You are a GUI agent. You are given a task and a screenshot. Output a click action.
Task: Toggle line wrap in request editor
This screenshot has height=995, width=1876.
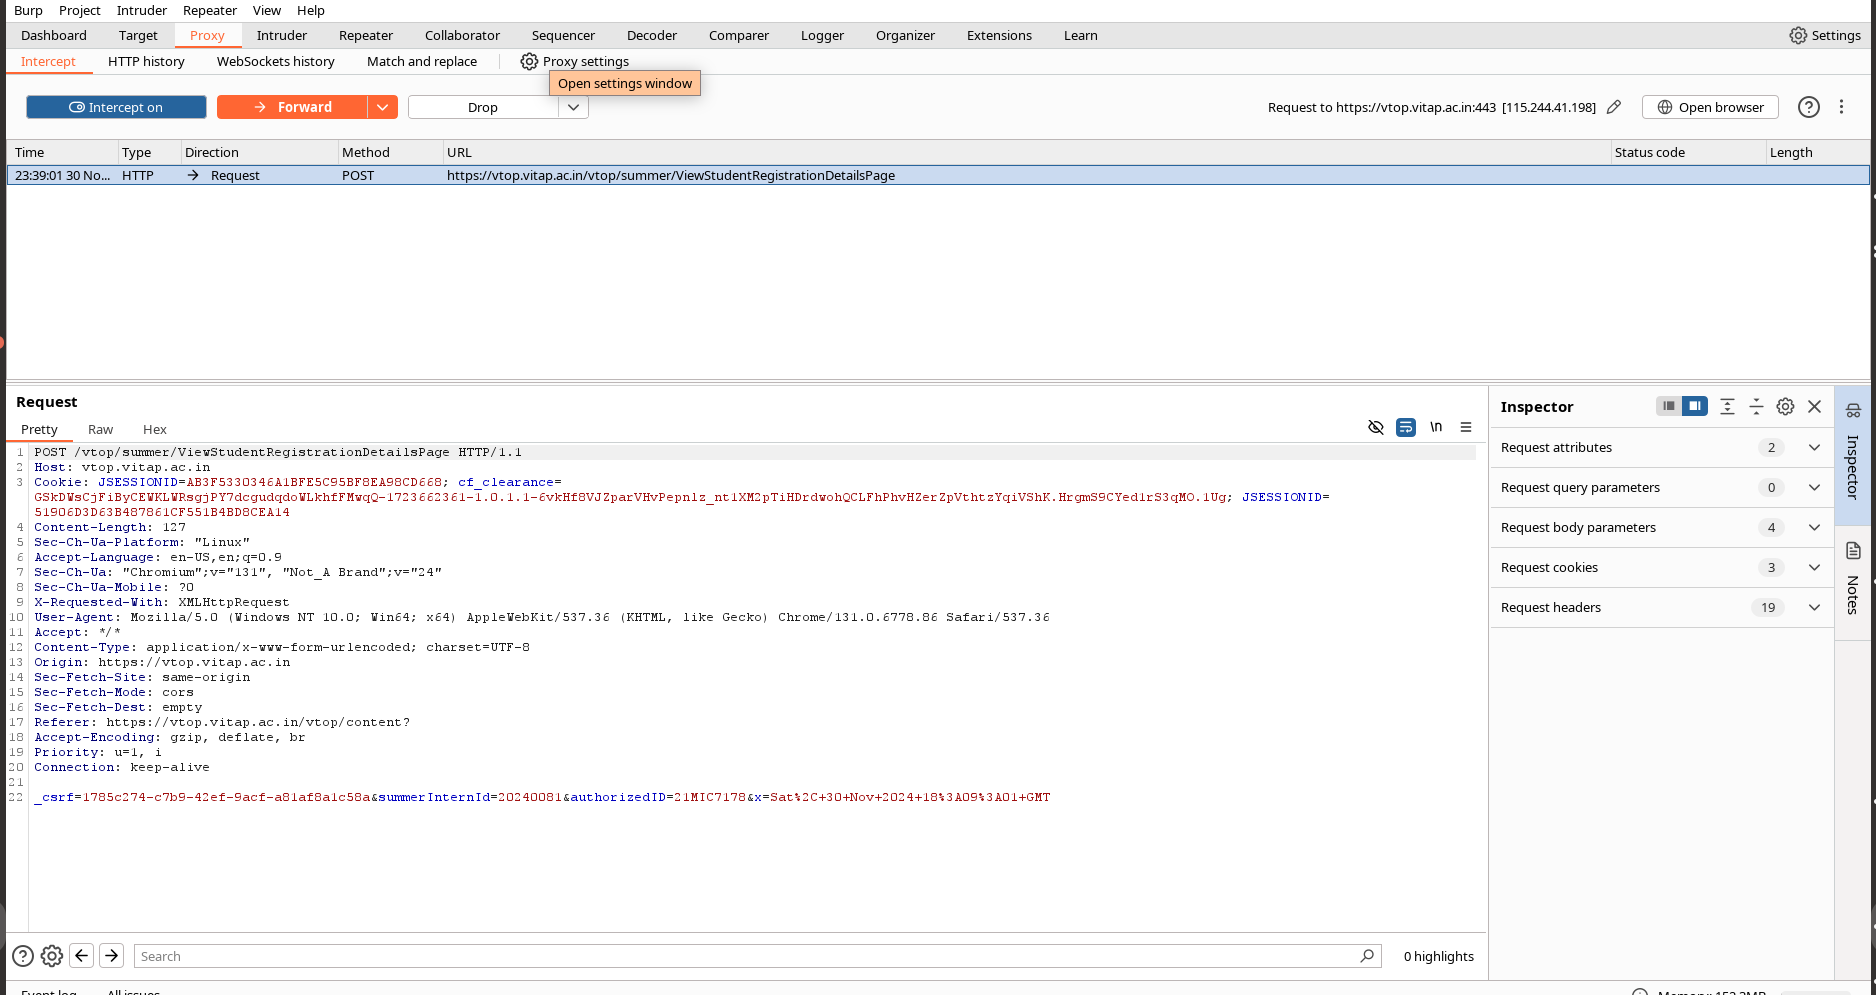(x=1406, y=427)
